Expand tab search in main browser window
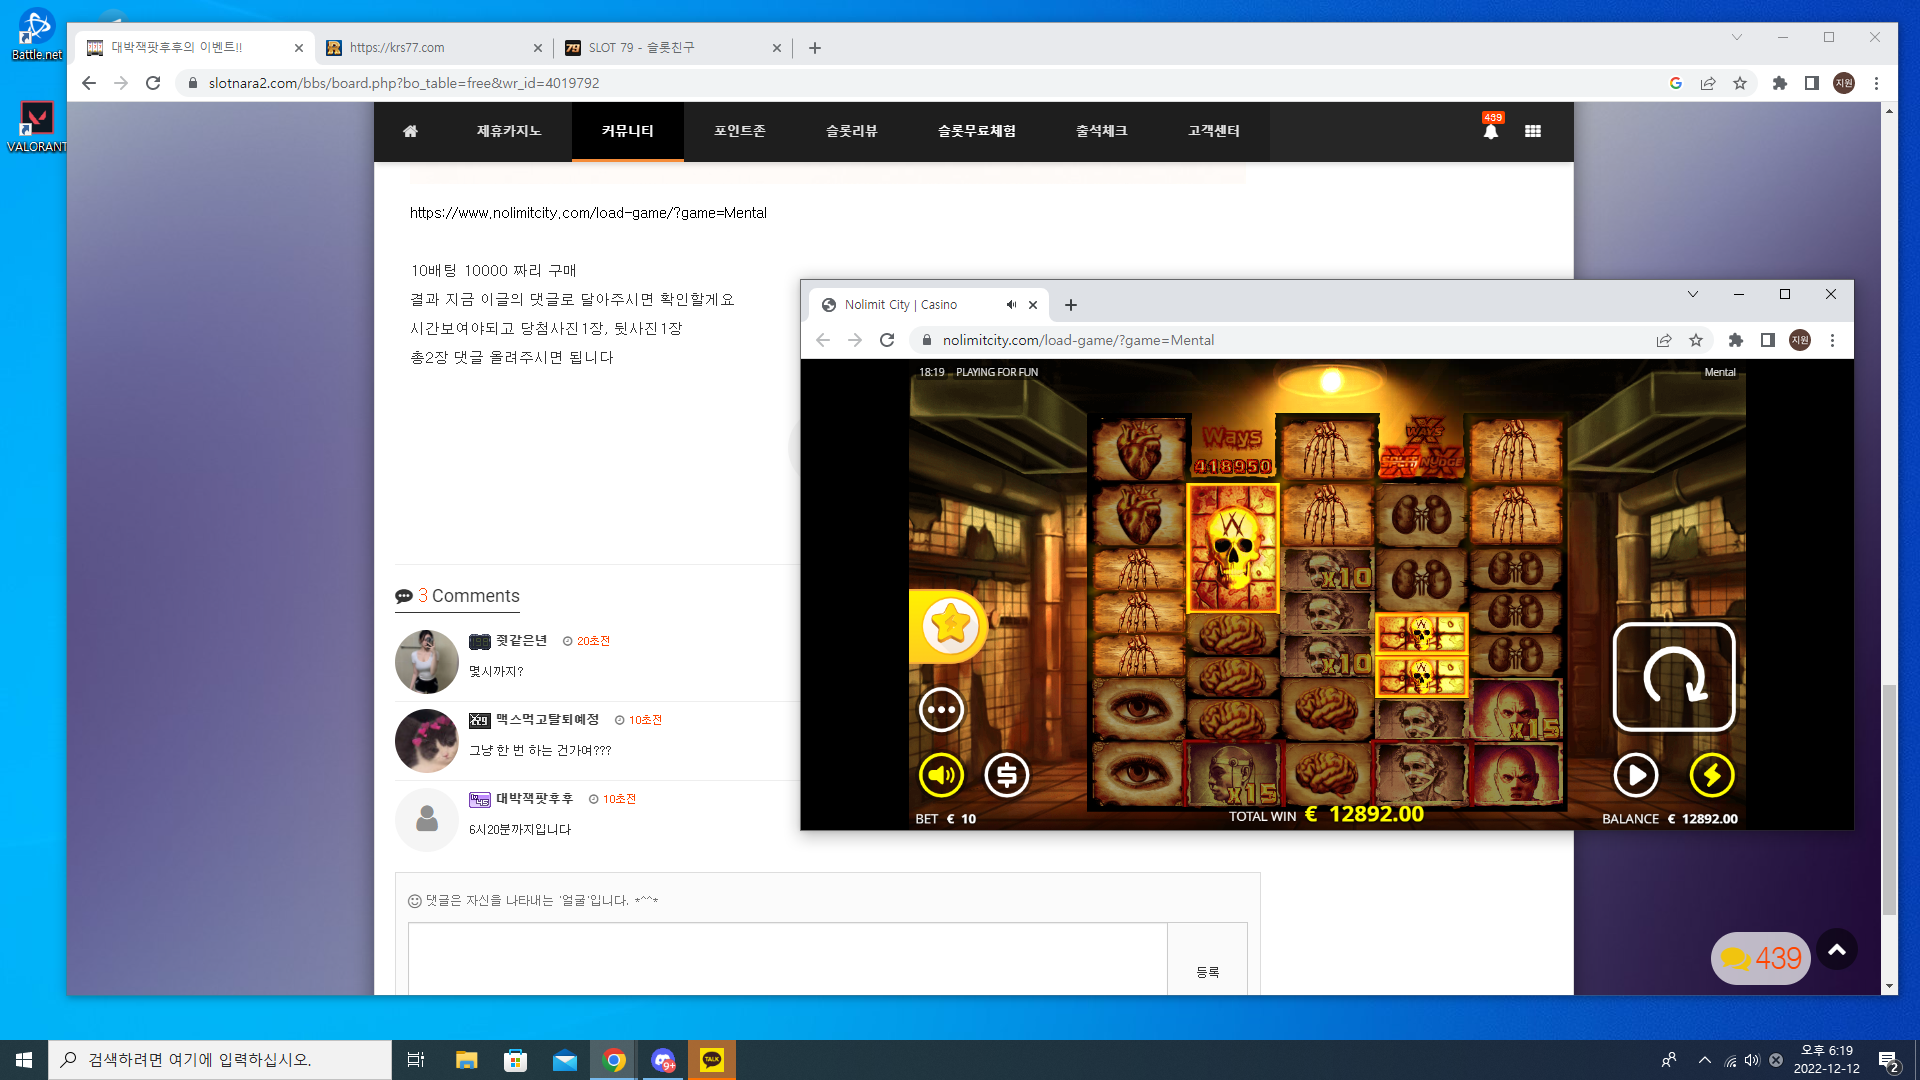 pyautogui.click(x=1737, y=37)
